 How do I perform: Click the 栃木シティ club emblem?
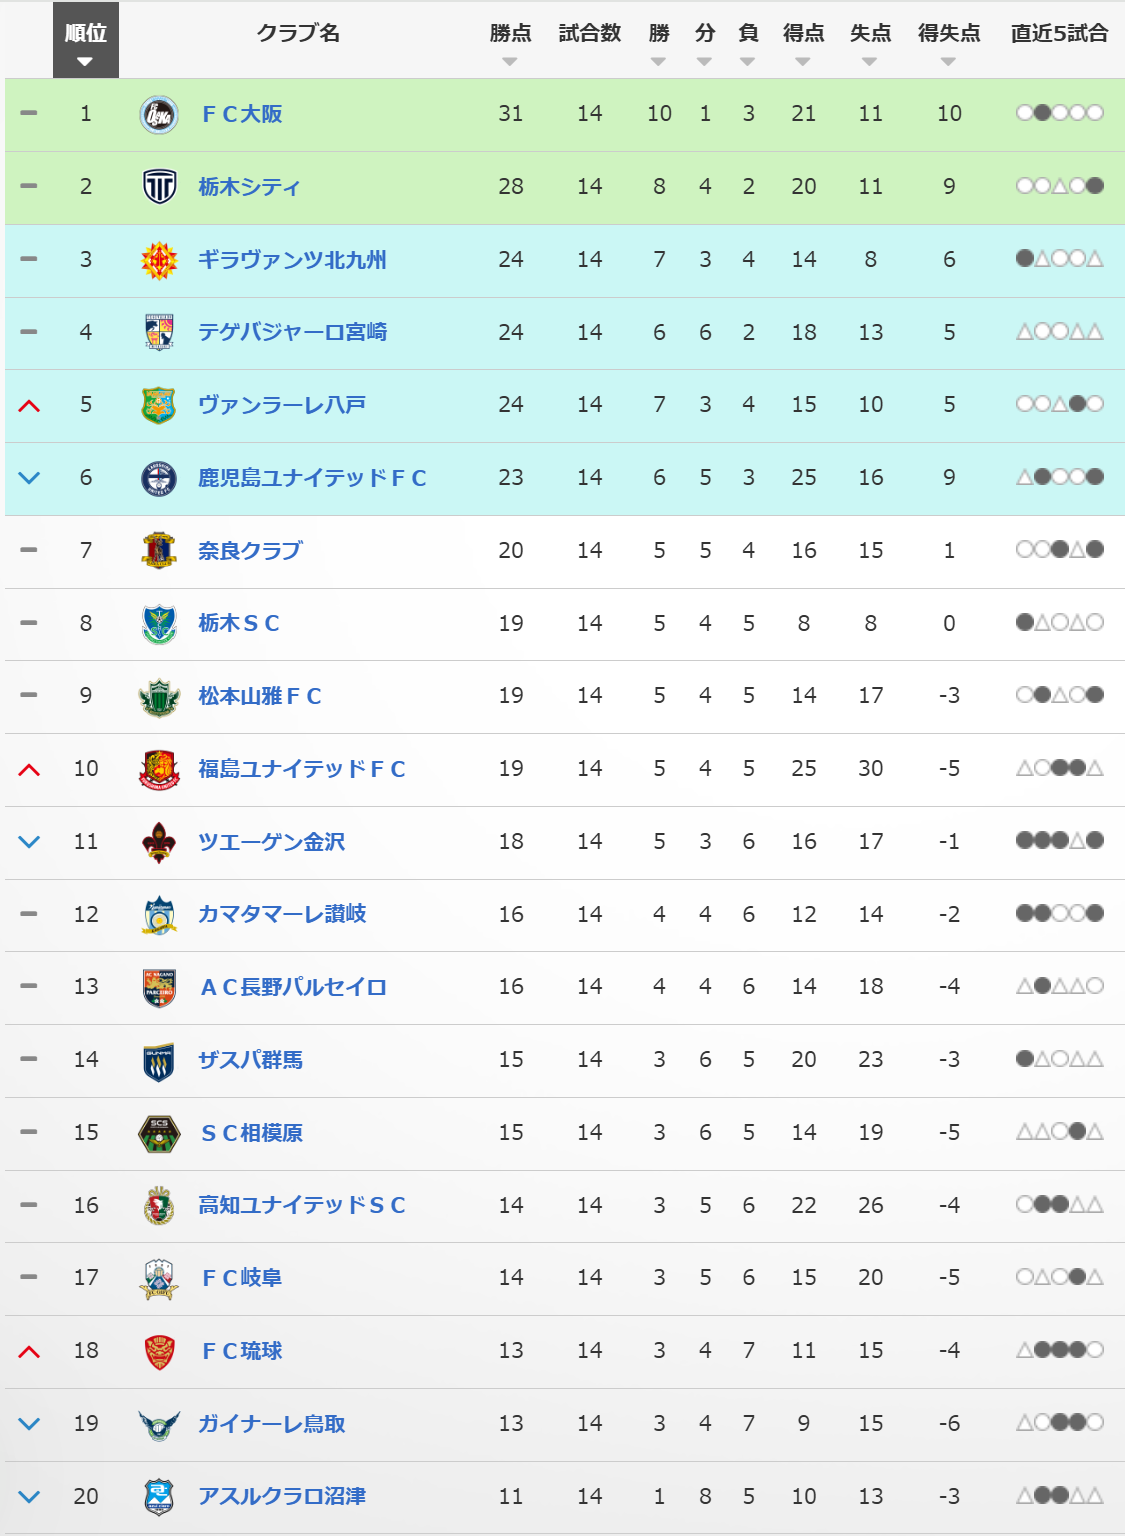click(x=159, y=187)
